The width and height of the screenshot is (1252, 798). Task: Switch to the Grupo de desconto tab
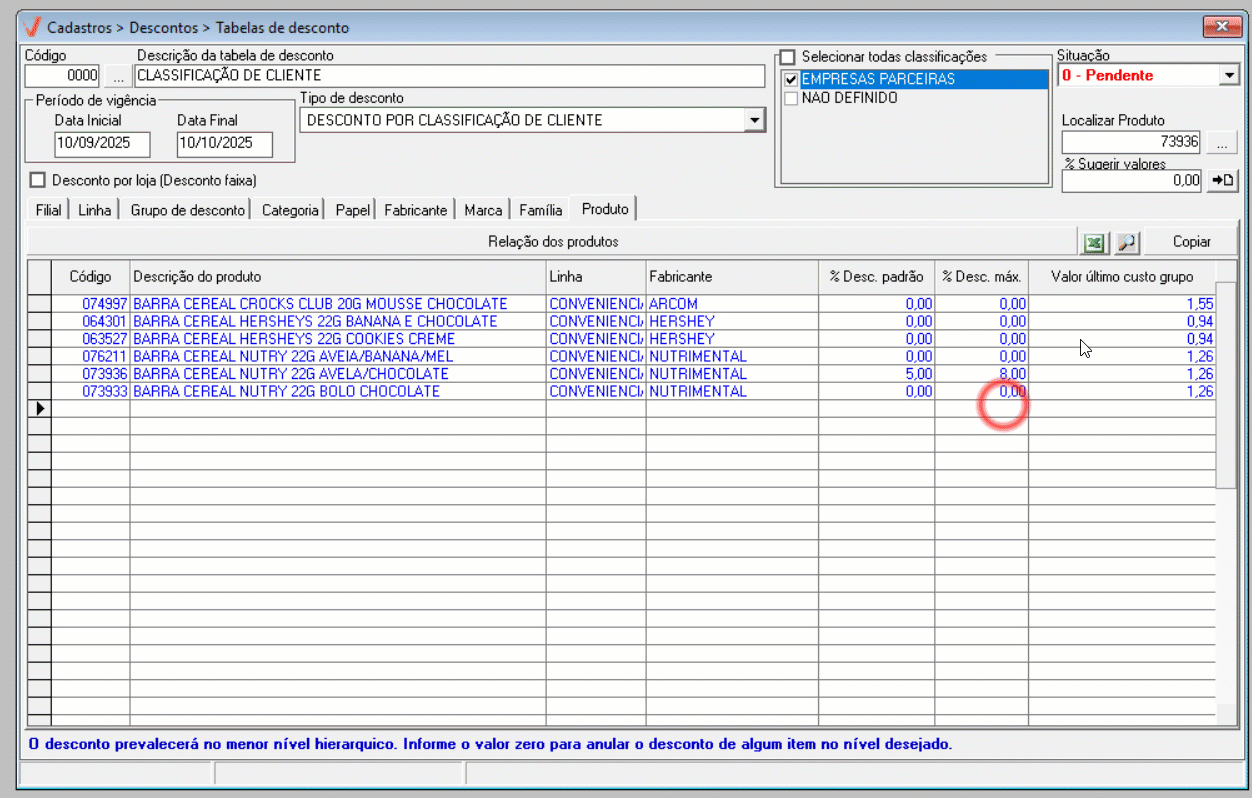[x=187, y=210]
